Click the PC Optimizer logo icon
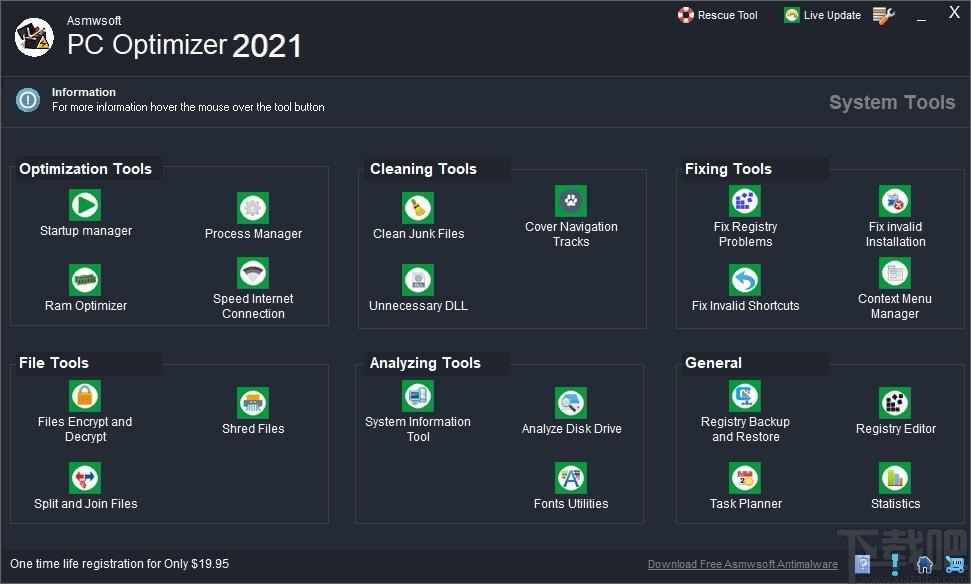 point(34,37)
